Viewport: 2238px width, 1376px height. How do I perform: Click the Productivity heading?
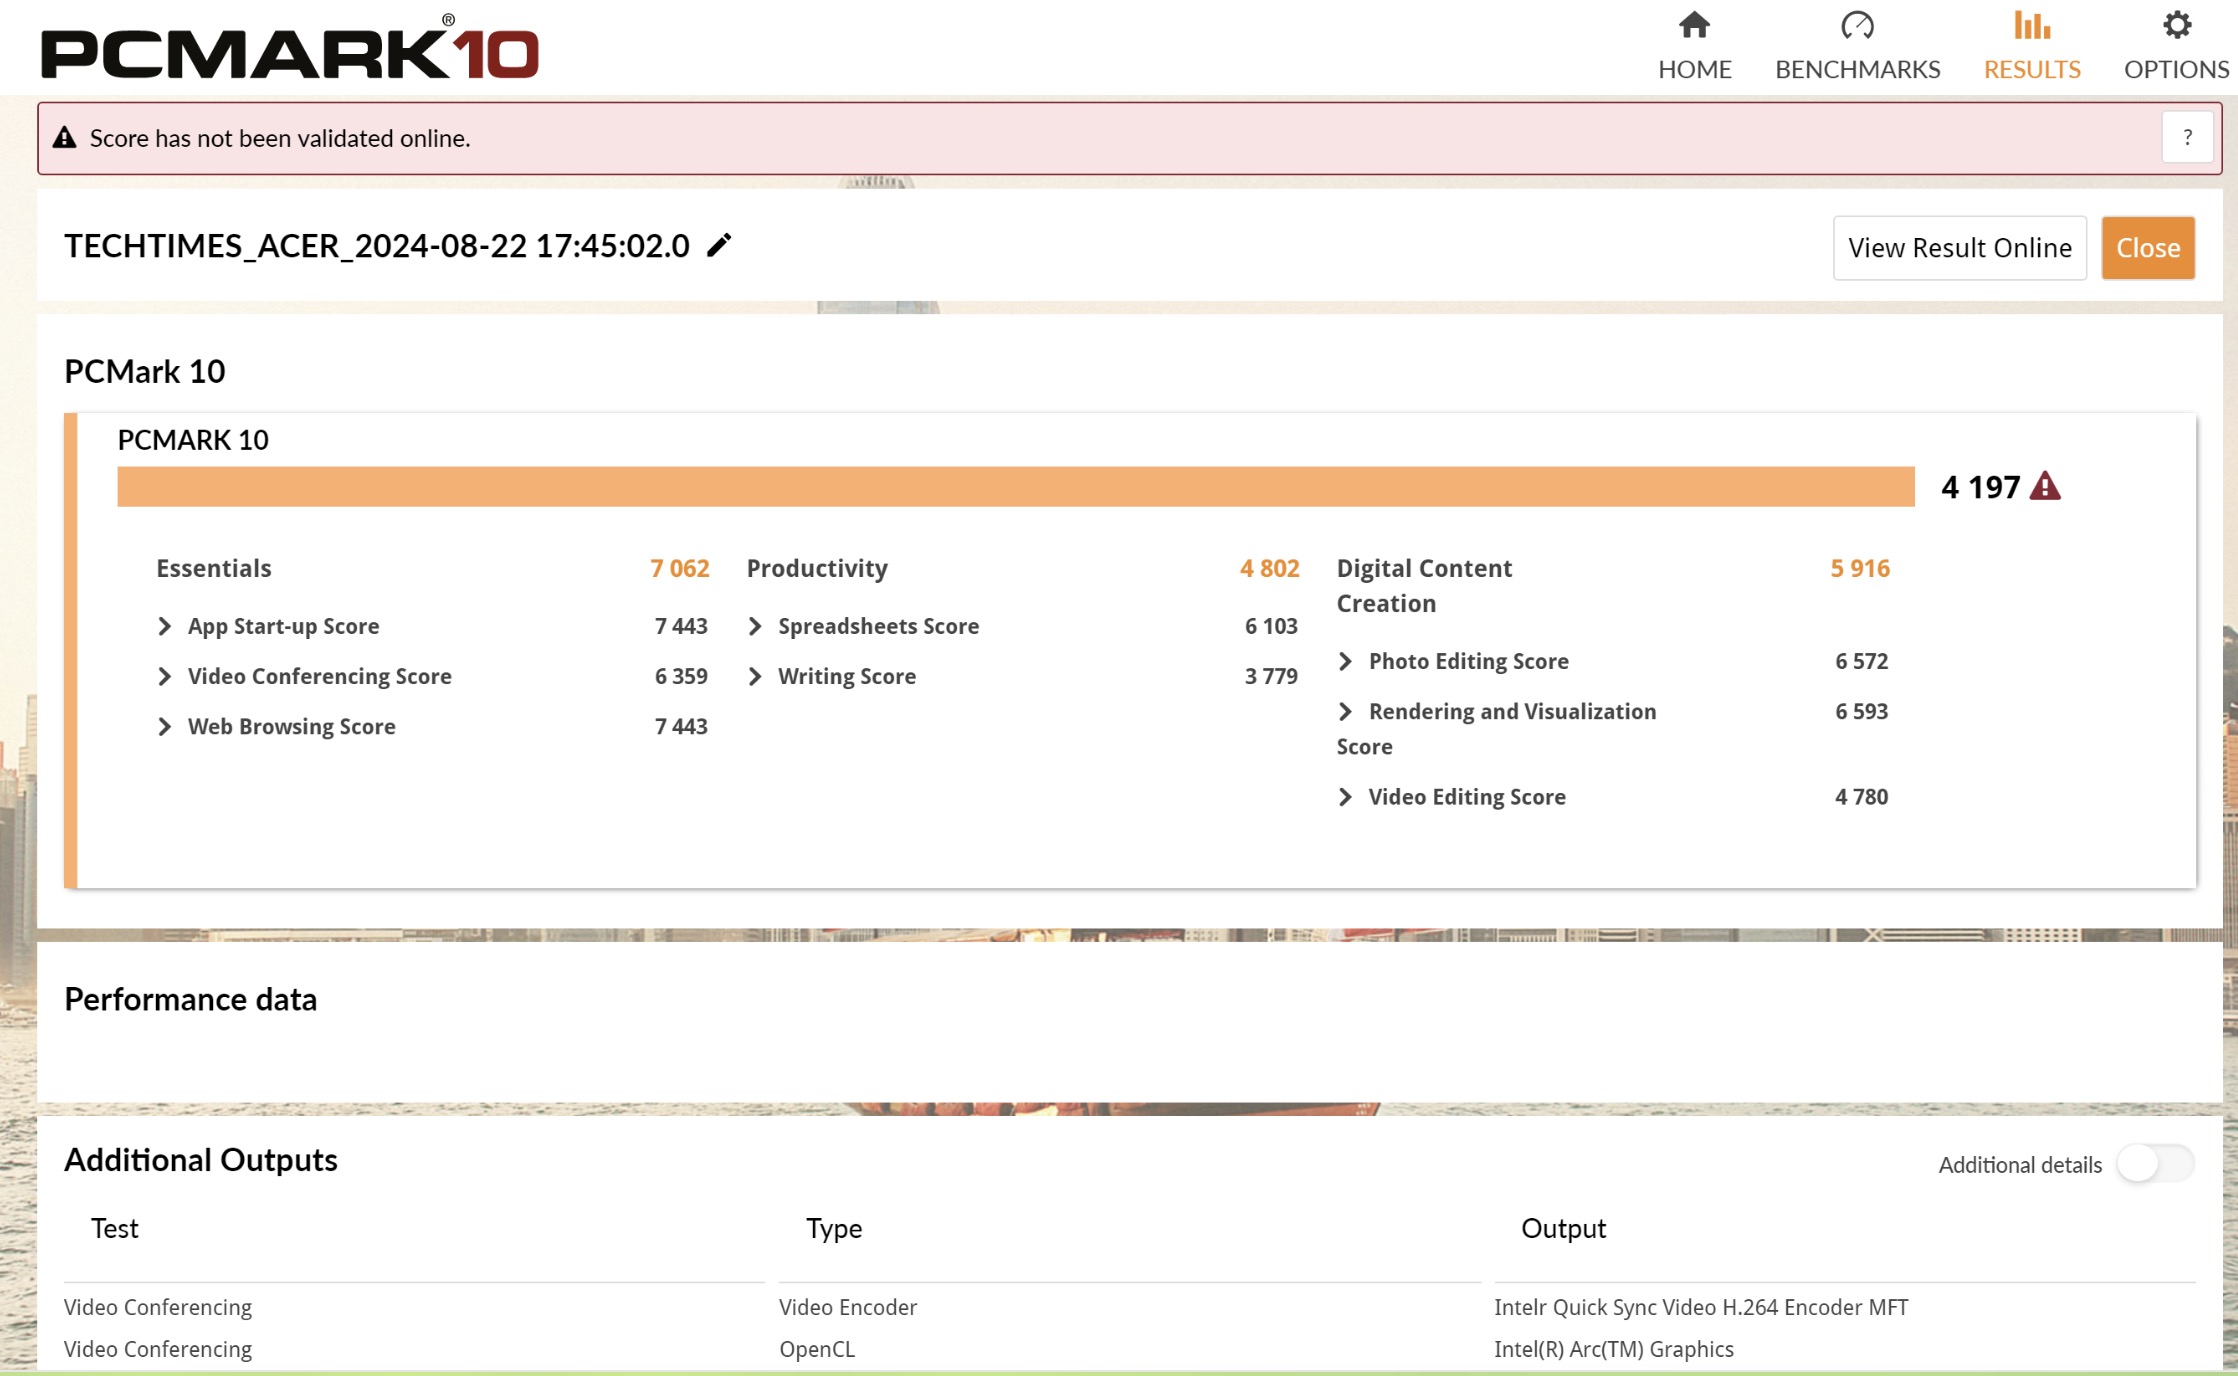click(x=817, y=568)
